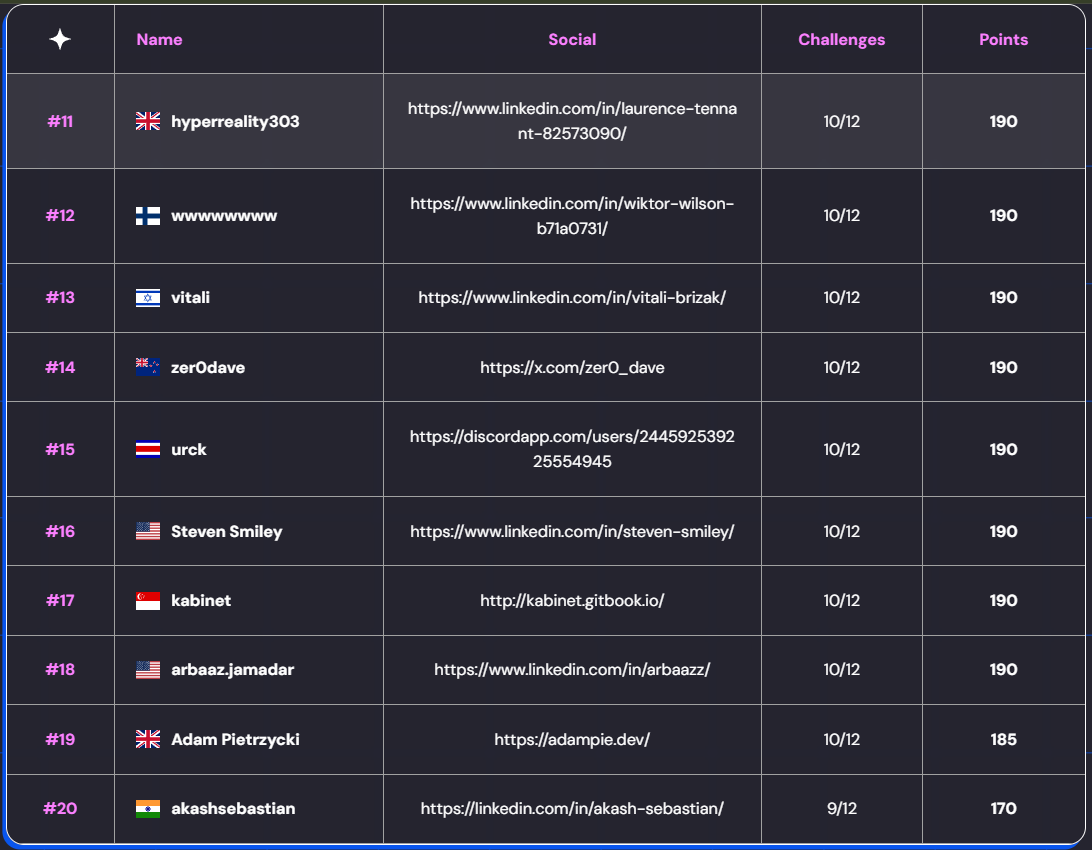Select the Israel flag beside vitali

(x=146, y=297)
